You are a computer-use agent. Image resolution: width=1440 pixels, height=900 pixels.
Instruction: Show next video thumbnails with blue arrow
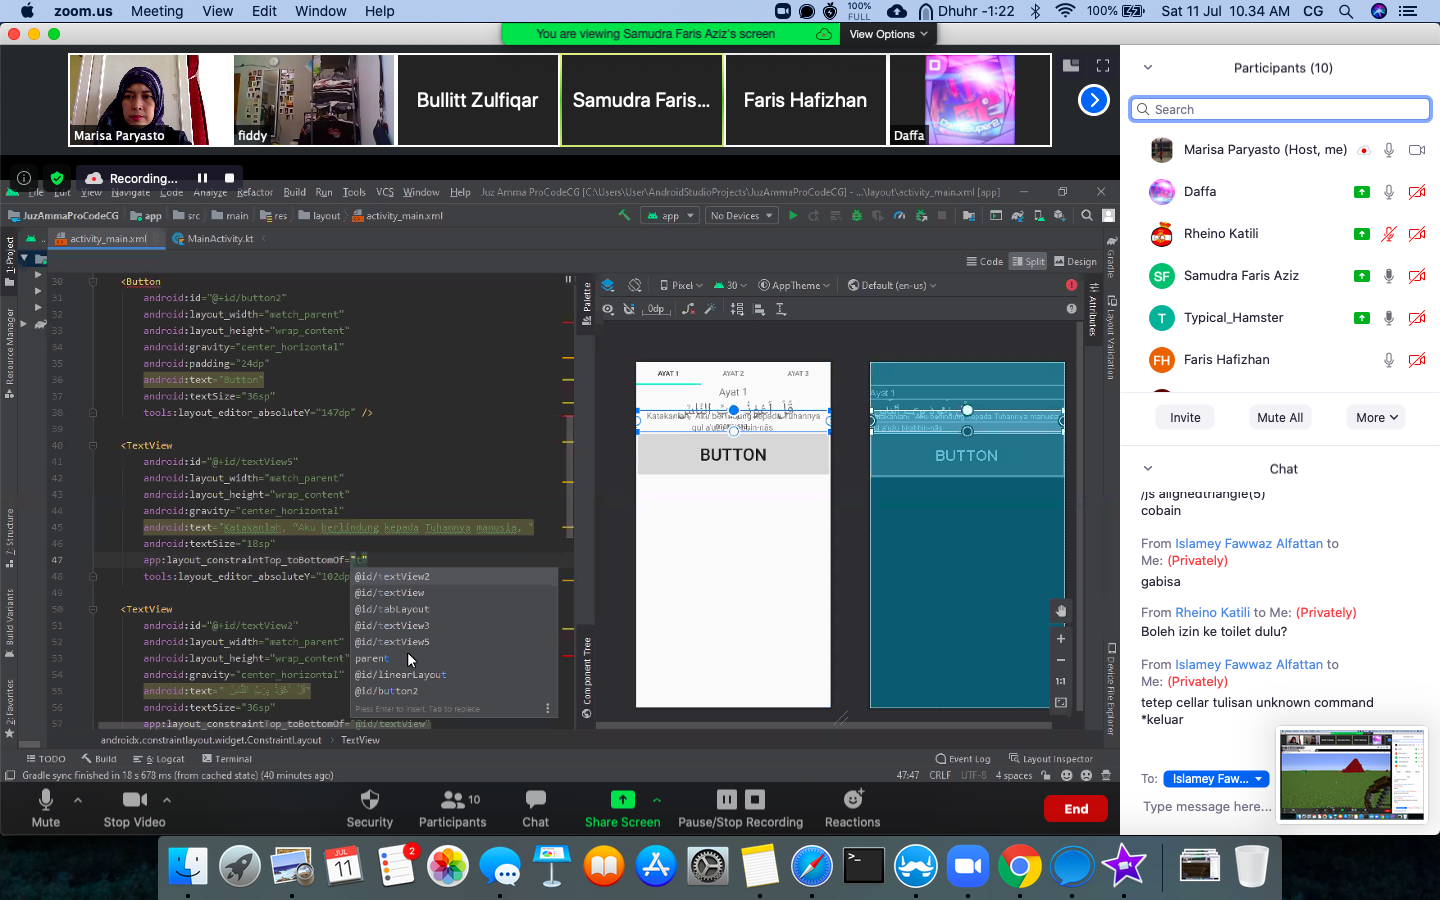[x=1094, y=100]
